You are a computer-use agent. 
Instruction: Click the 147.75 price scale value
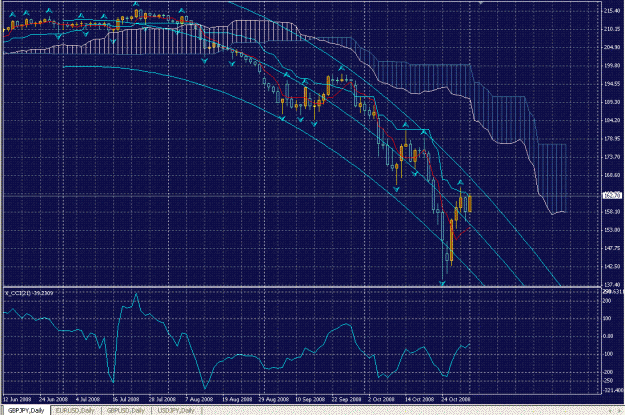point(612,248)
